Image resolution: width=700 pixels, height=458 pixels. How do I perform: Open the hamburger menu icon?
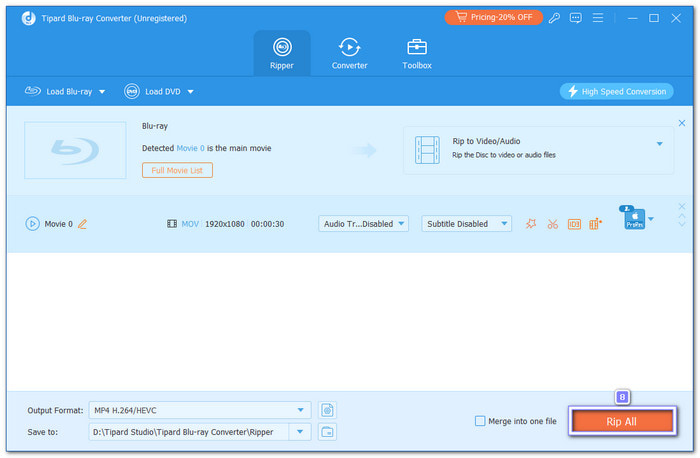tap(597, 18)
